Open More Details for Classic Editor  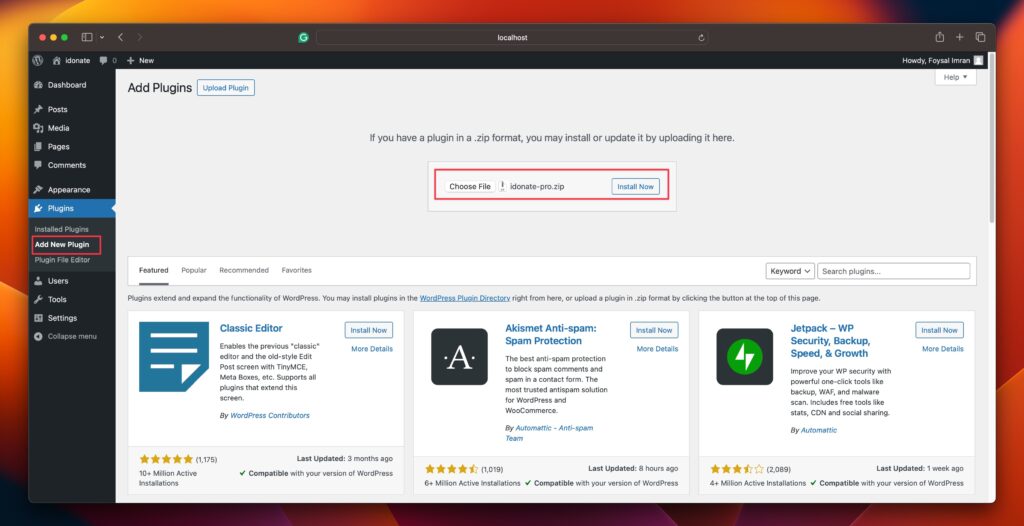(372, 349)
